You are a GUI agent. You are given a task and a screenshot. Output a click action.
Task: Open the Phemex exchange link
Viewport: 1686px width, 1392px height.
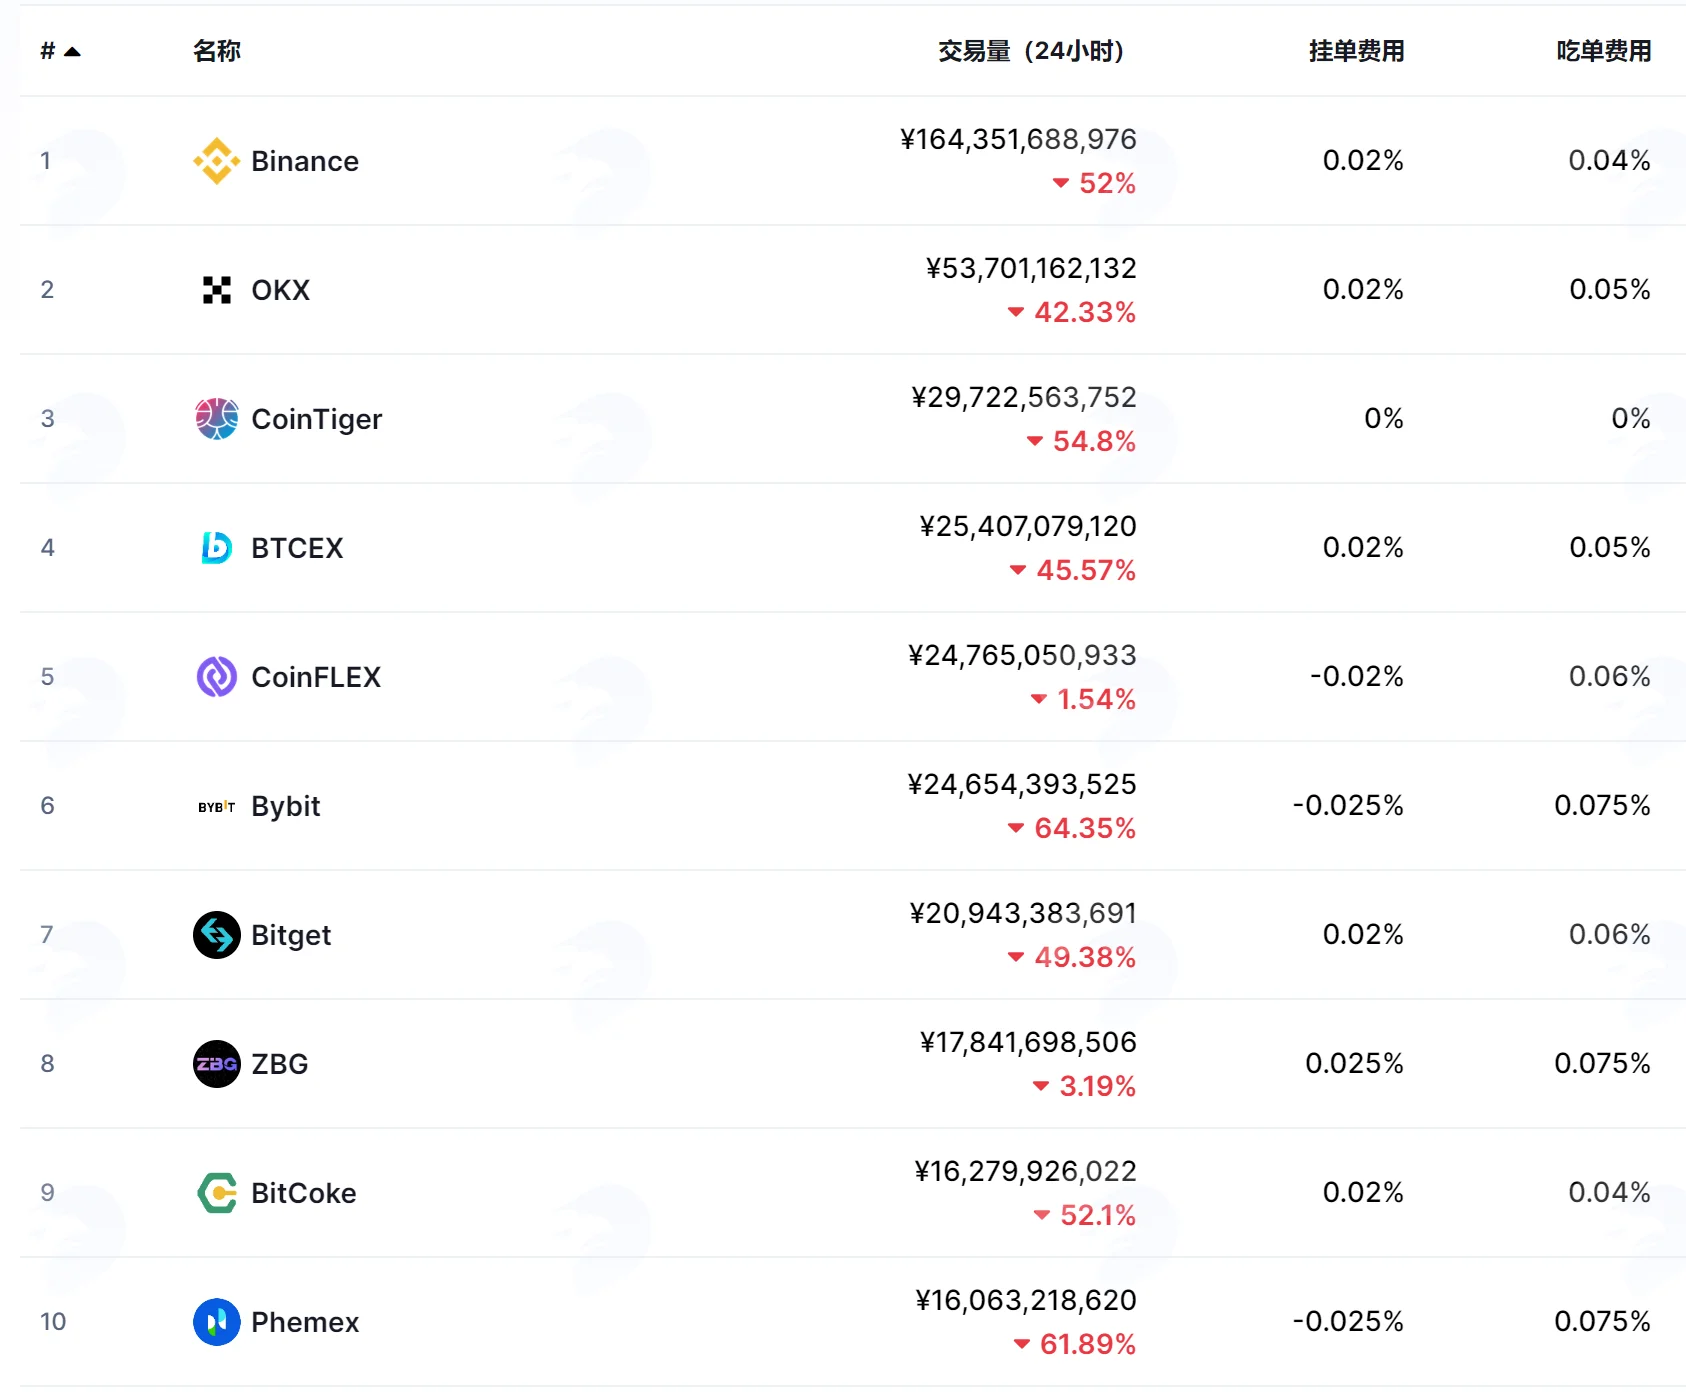pyautogui.click(x=305, y=1322)
